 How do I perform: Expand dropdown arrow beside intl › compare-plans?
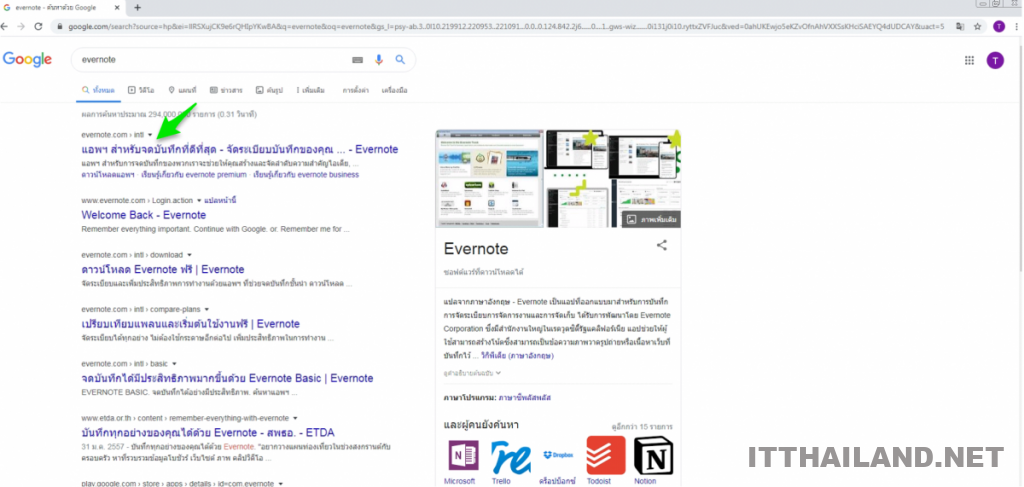pos(207,309)
